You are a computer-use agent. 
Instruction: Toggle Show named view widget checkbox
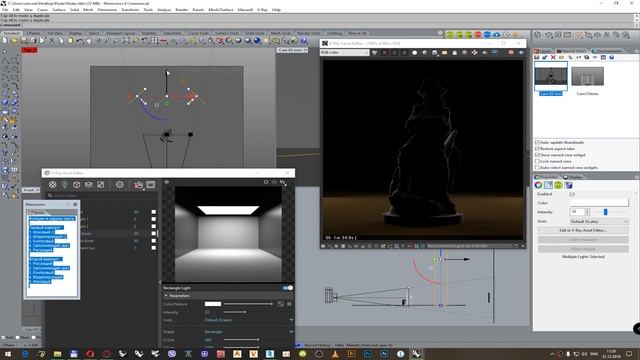pos(537,155)
